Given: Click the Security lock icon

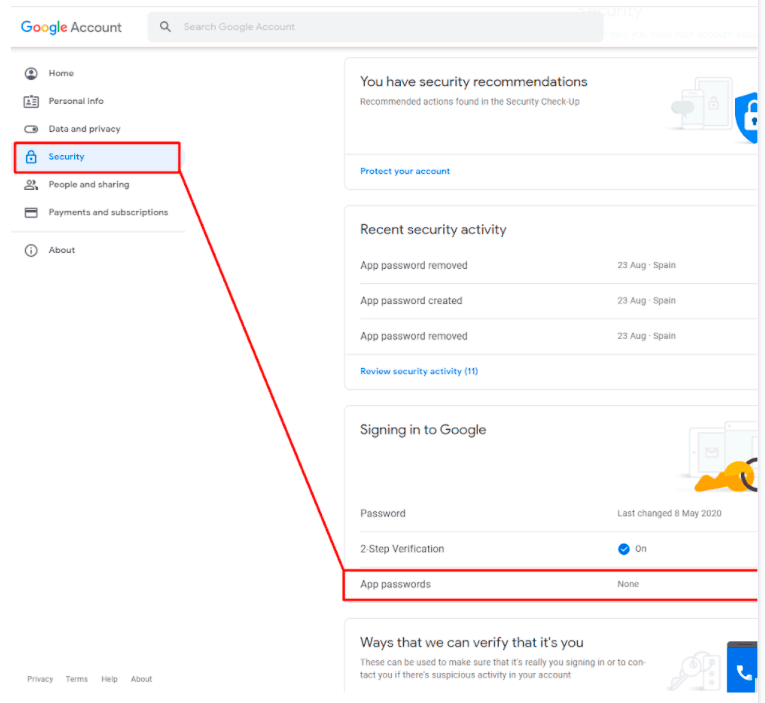Looking at the screenshot, I should point(31,157).
